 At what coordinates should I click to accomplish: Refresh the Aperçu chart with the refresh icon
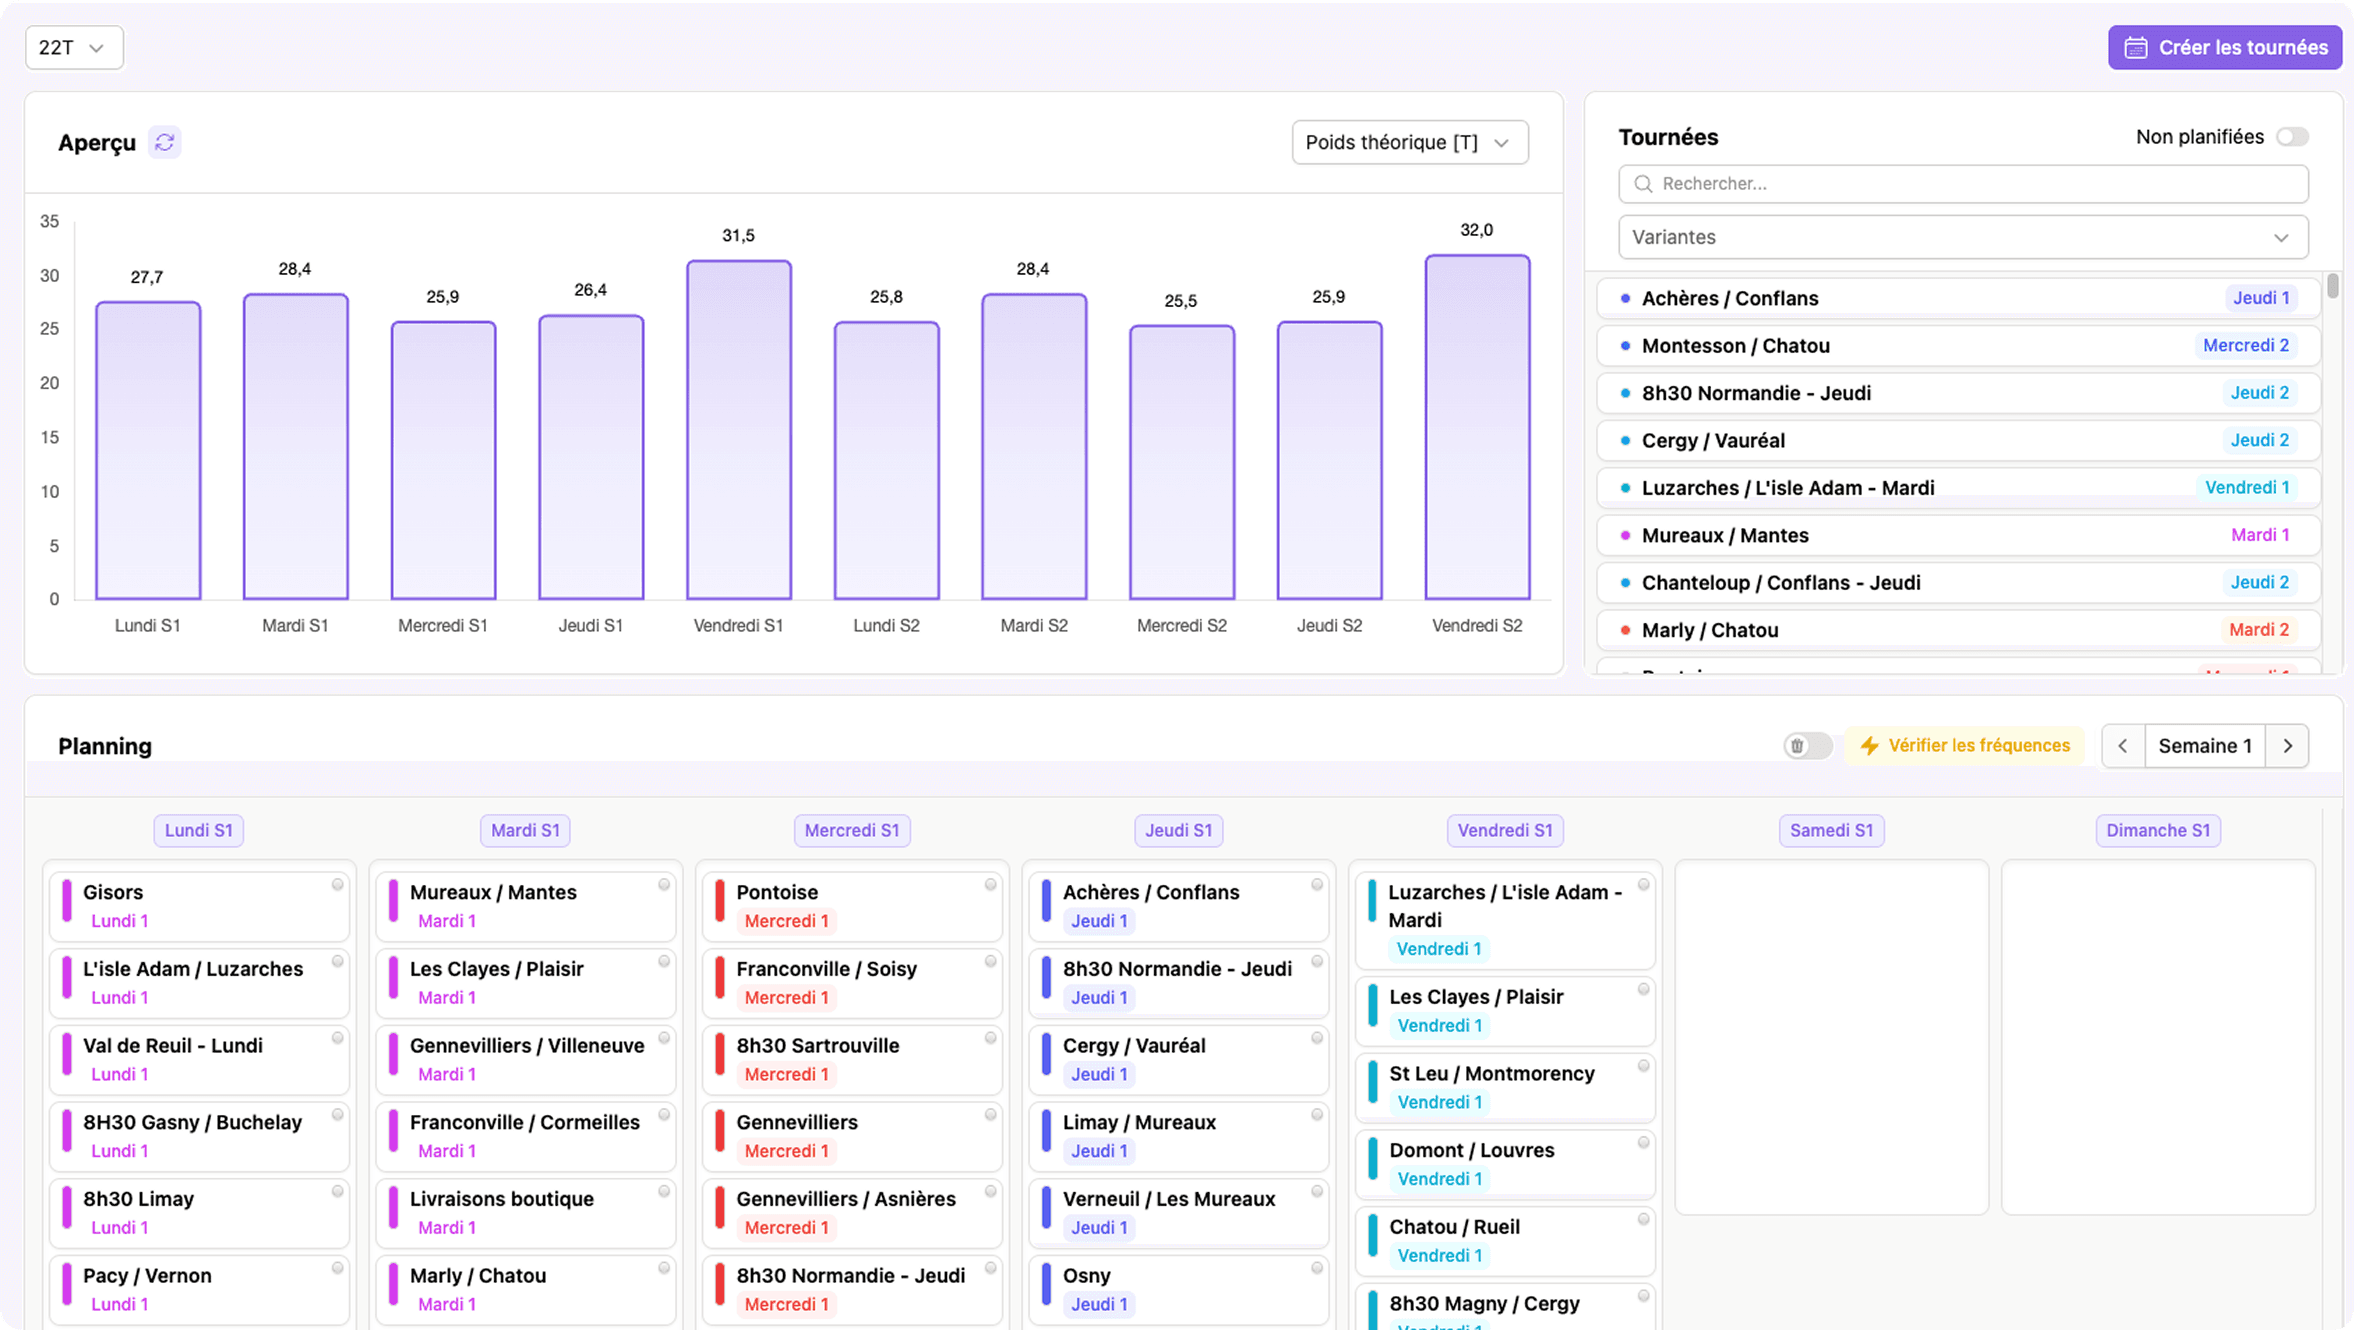(x=165, y=143)
